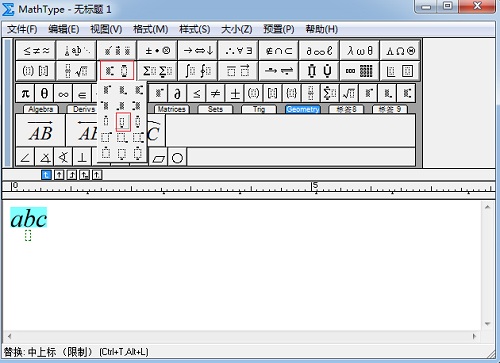Open the uppercase Greek palette (ΛΩΘ)
The width and height of the screenshot is (500, 363).
tap(400, 51)
